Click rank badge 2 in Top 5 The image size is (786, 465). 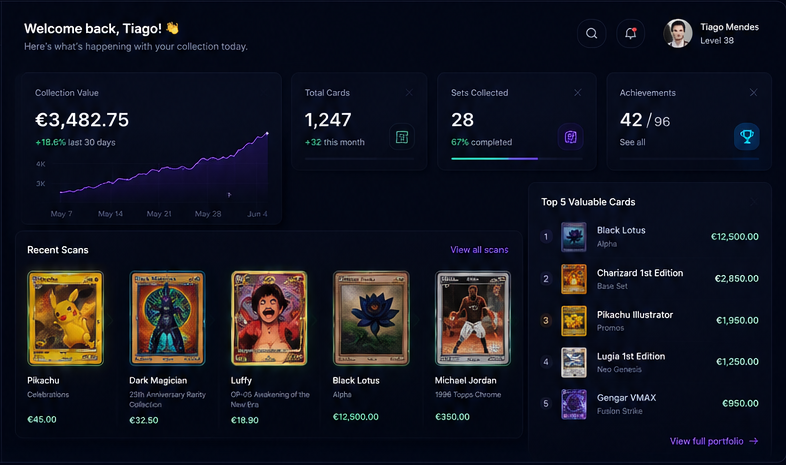point(546,279)
